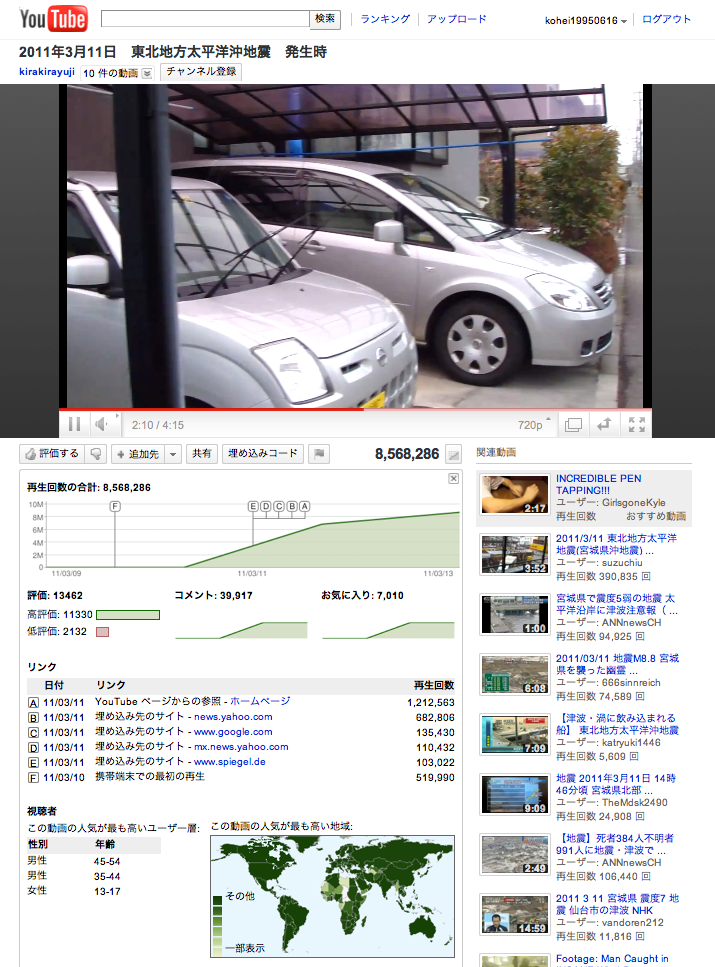Open the ランキング page
Screen dimensions: 715x967
tap(385, 19)
